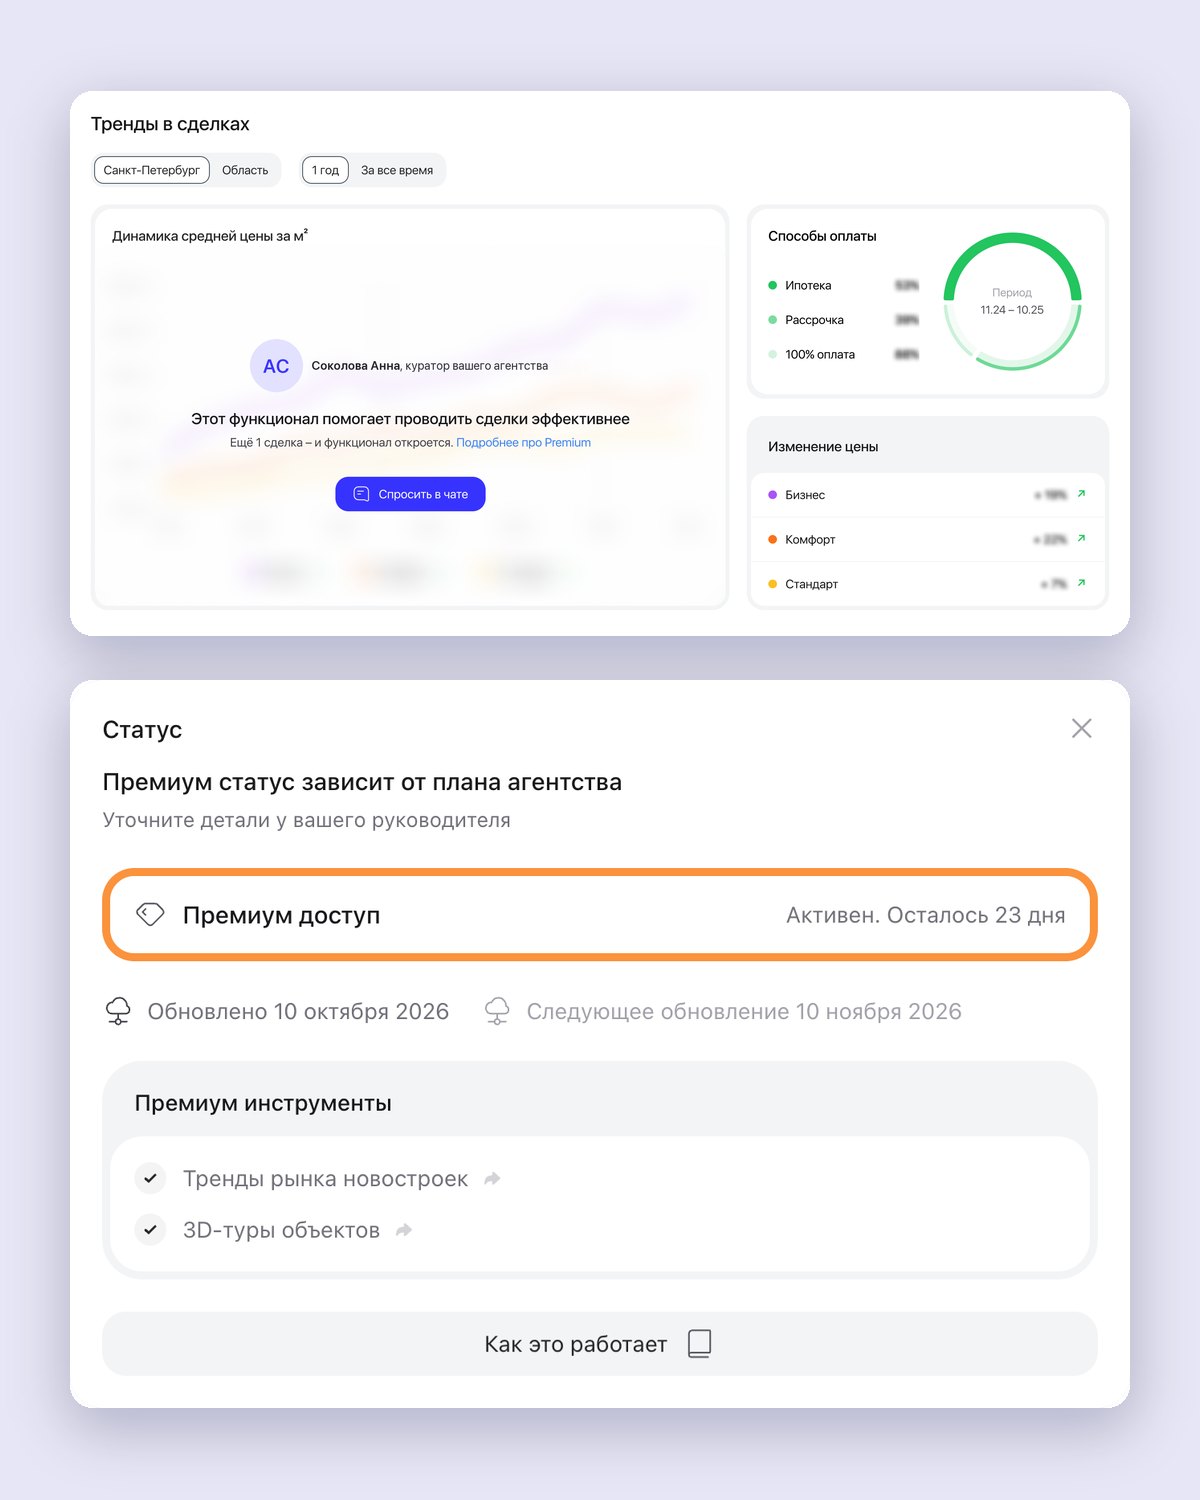Click cloud icon beside Следующее обновление
This screenshot has width=1200, height=1500.
coord(497,1011)
